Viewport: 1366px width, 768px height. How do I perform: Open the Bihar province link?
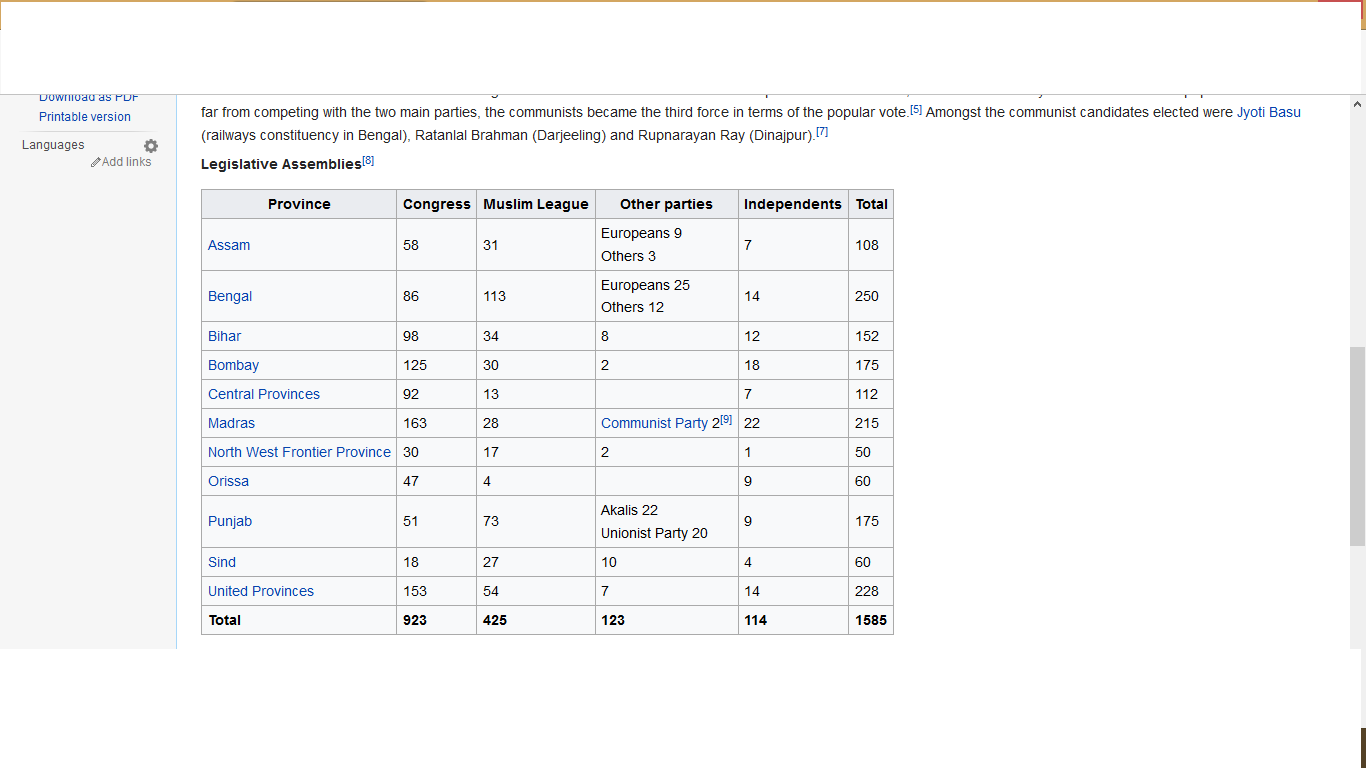coord(224,336)
